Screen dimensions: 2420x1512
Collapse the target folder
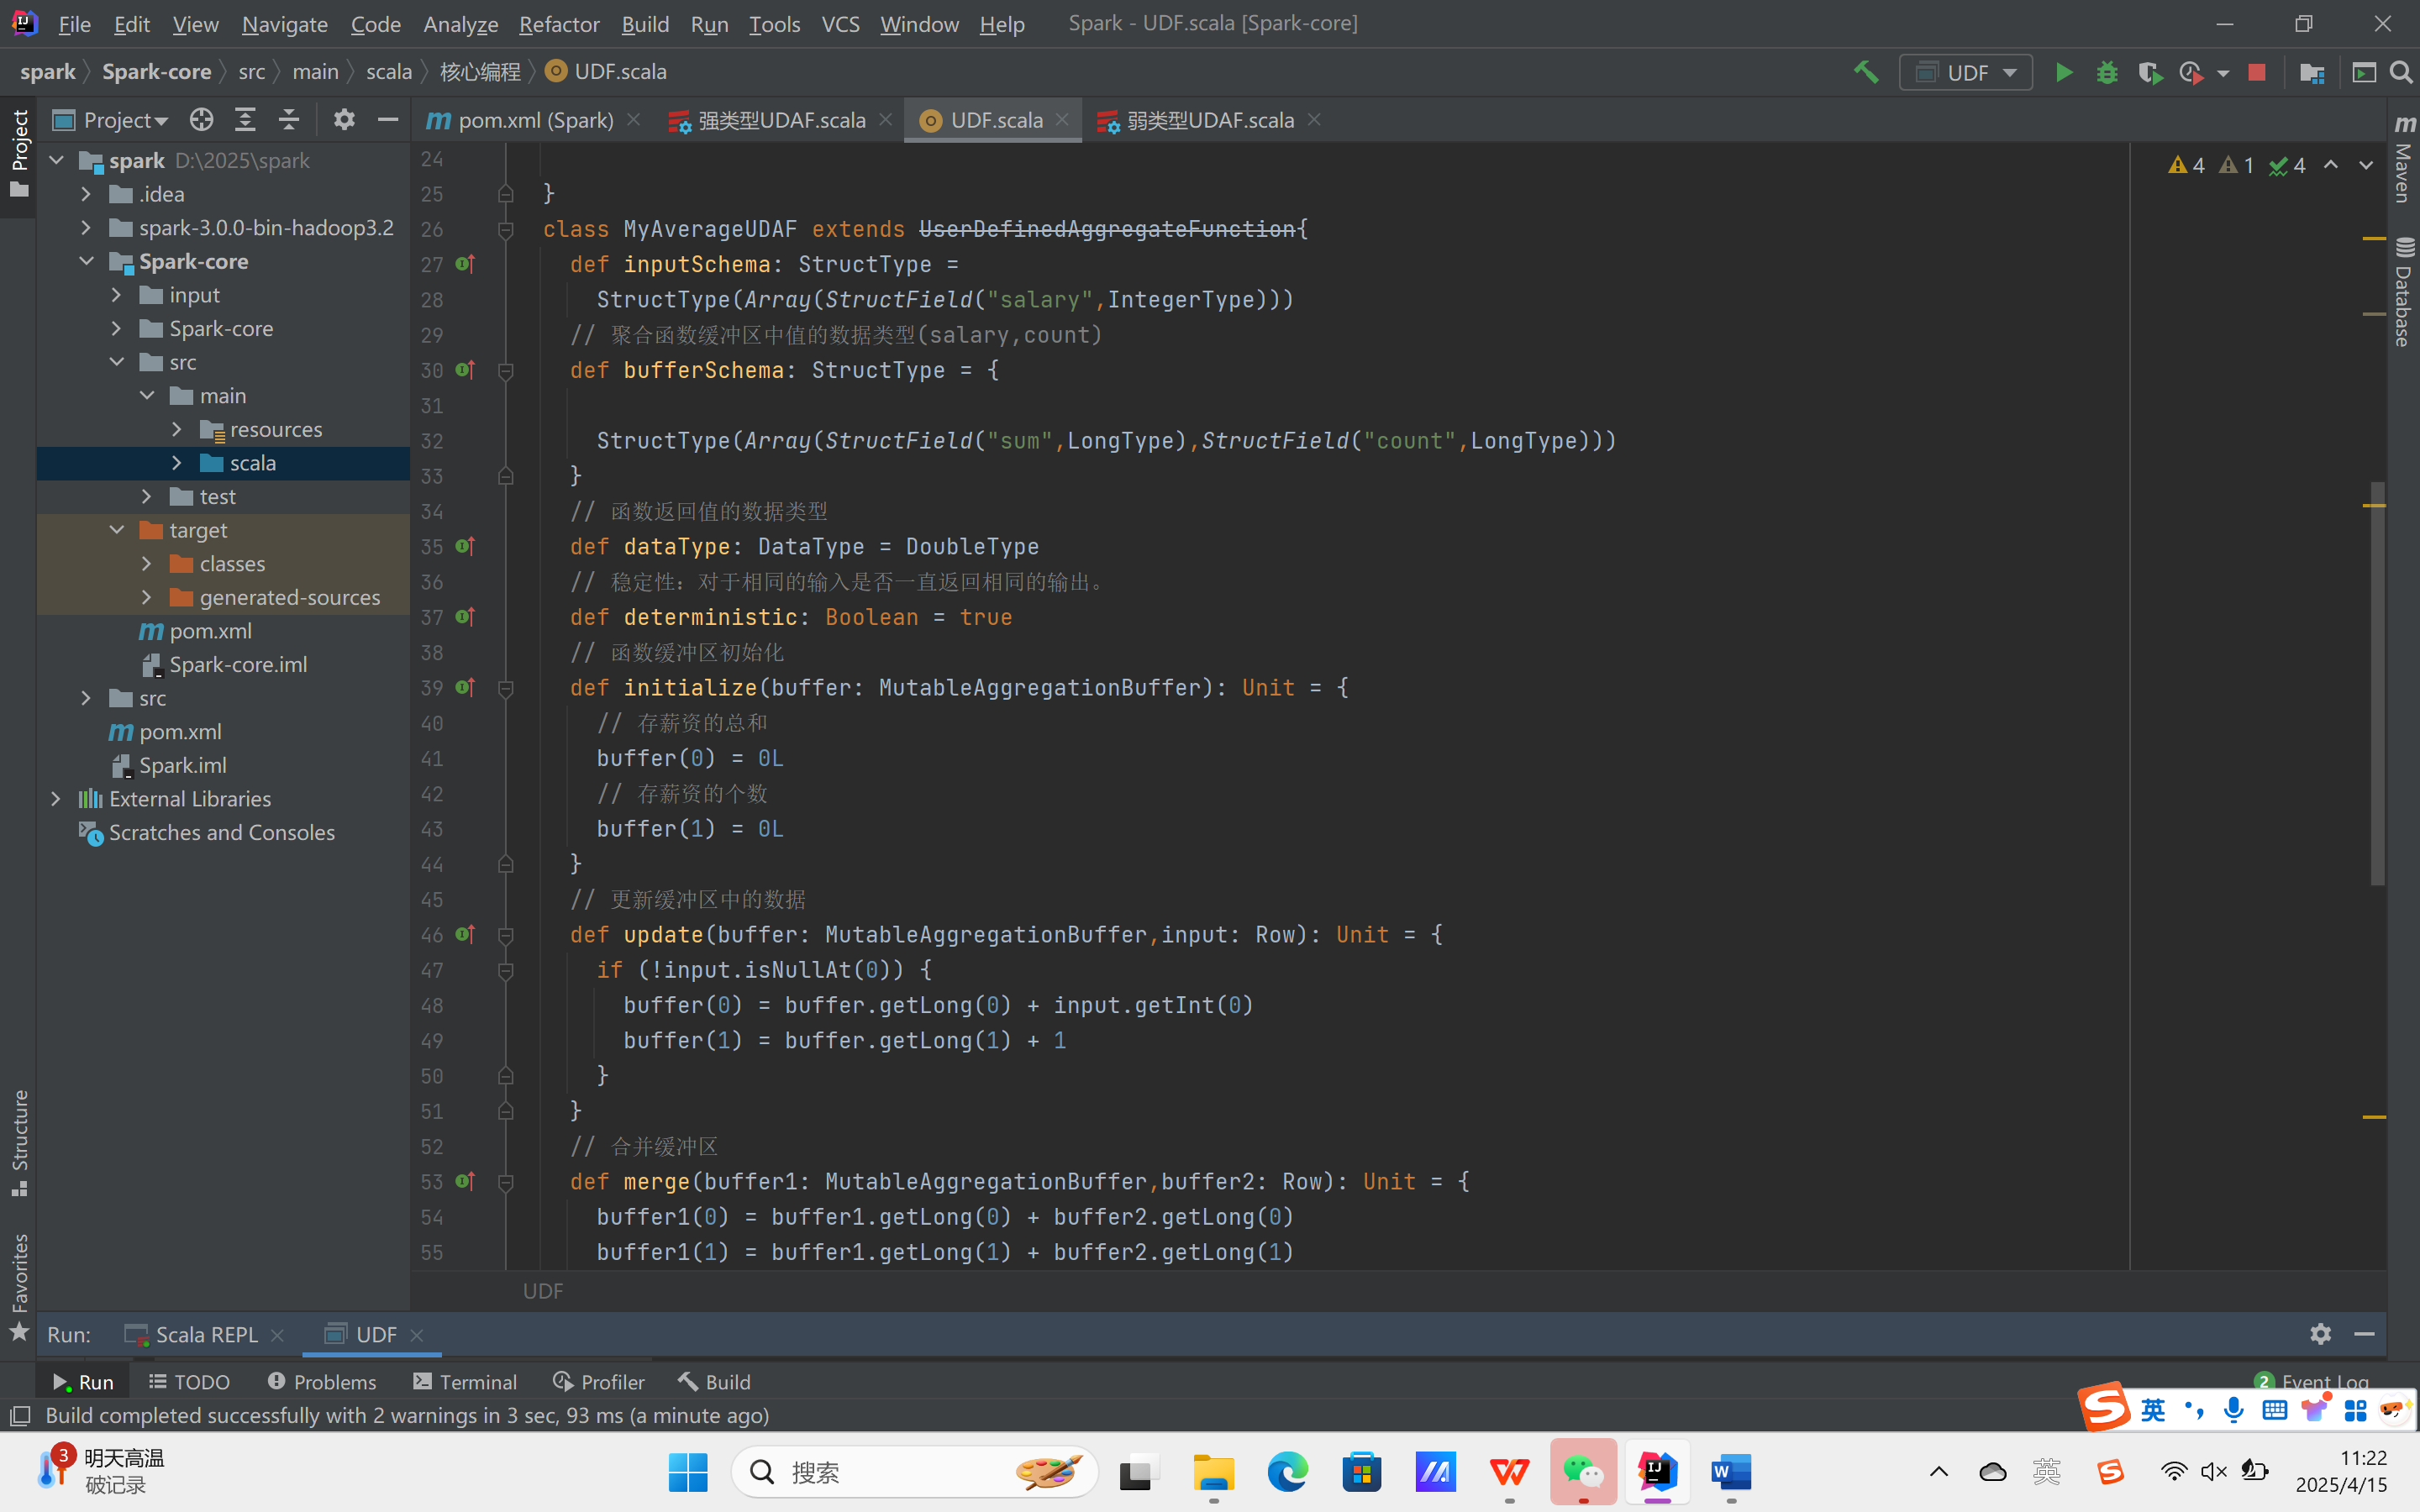[x=117, y=530]
